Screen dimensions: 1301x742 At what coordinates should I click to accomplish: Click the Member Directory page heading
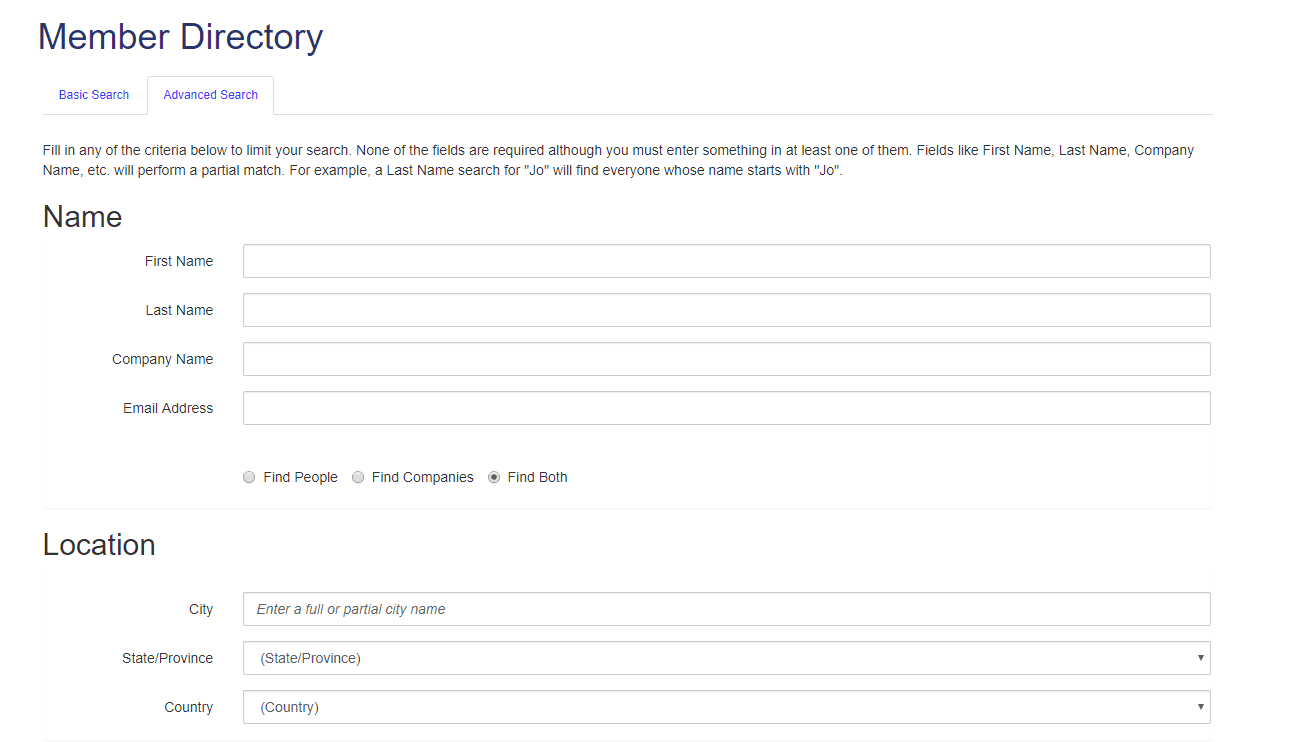[180, 37]
